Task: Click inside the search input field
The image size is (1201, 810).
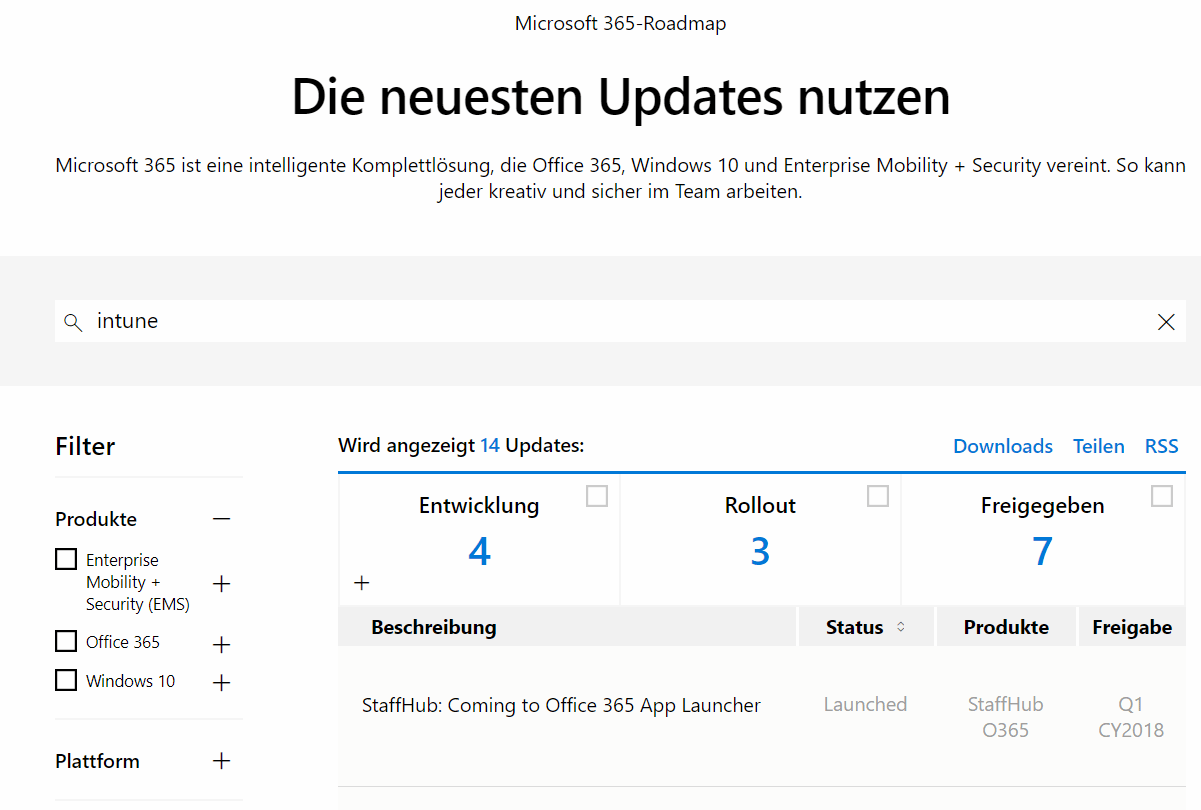Action: point(400,321)
